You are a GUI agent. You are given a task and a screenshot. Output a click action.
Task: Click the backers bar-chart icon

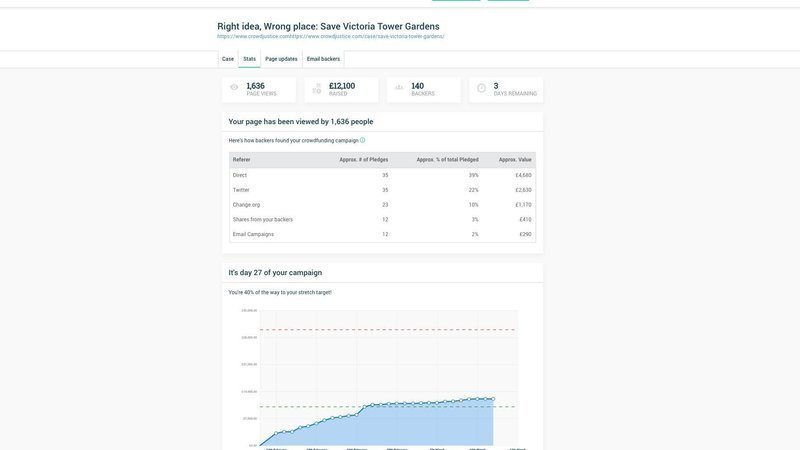point(399,88)
